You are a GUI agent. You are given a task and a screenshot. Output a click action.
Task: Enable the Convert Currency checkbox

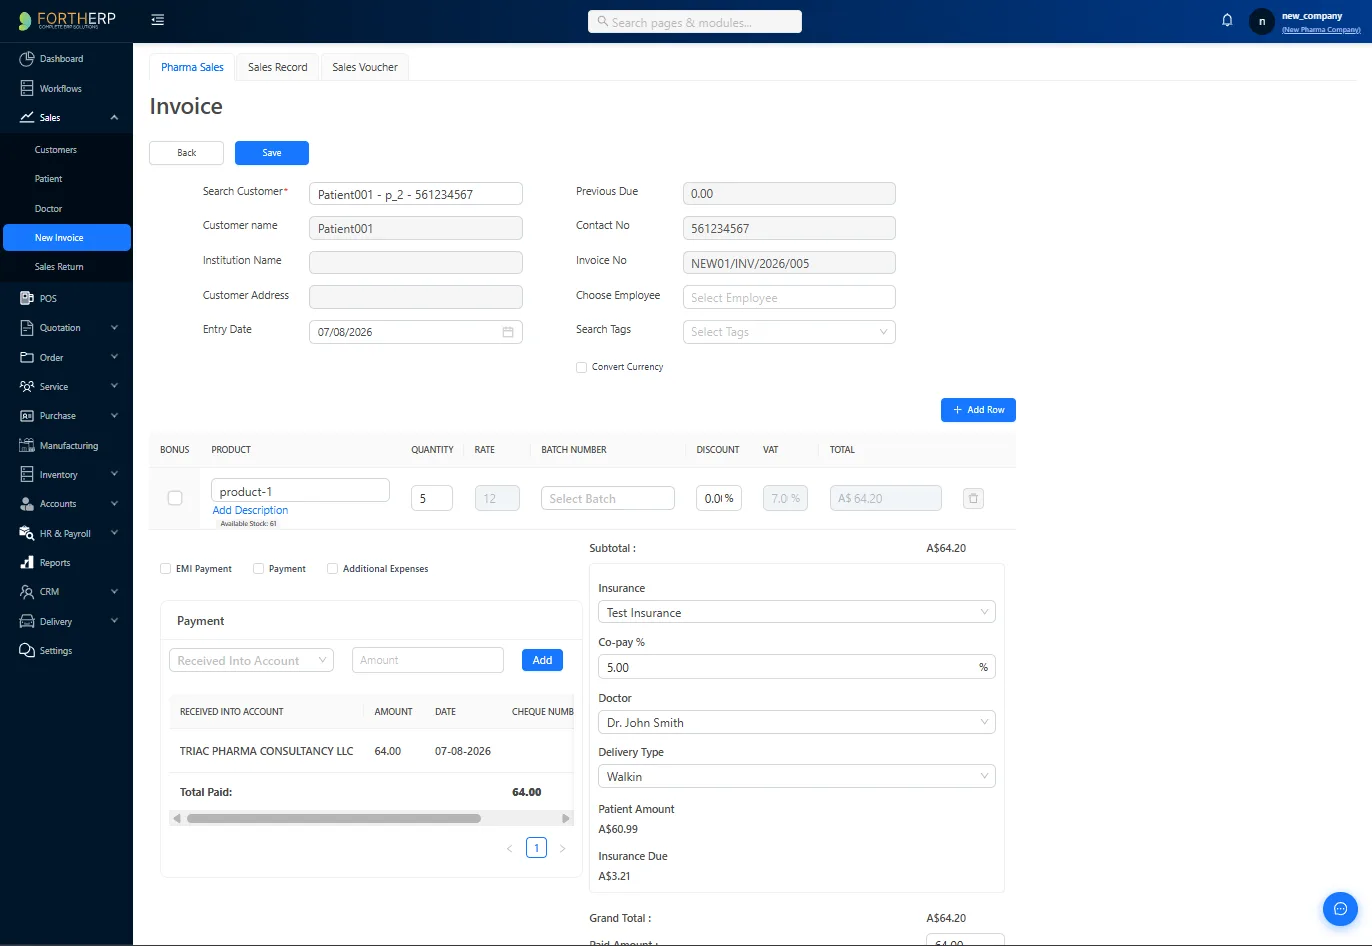pyautogui.click(x=581, y=367)
